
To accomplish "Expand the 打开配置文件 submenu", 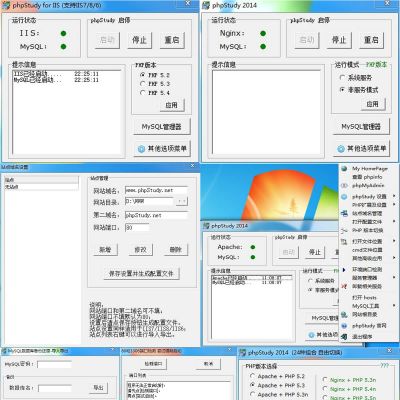I will [394, 222].
